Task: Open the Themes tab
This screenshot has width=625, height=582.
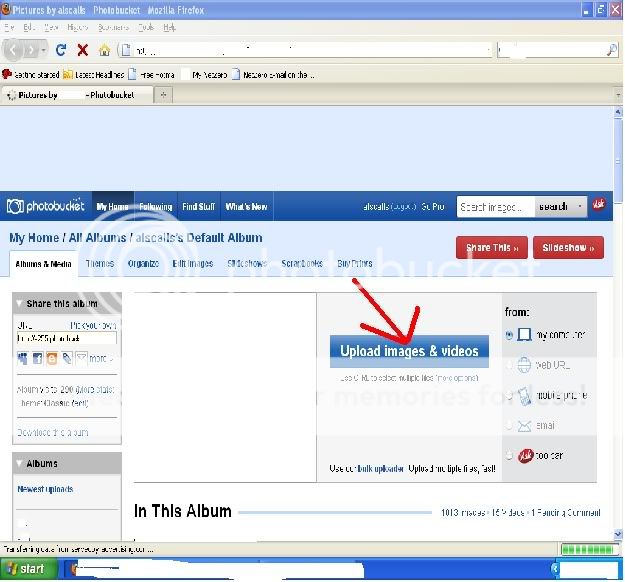Action: click(x=100, y=263)
